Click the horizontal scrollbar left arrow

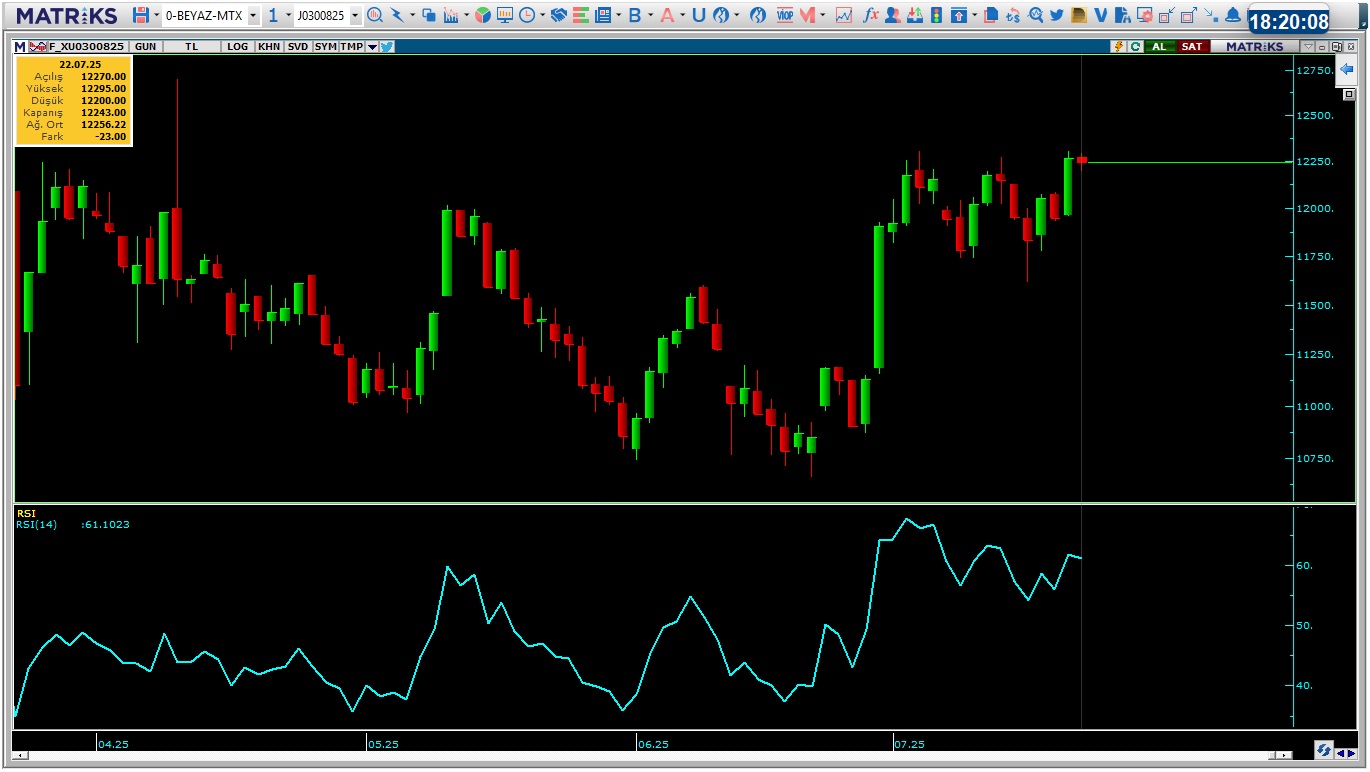point(19,755)
